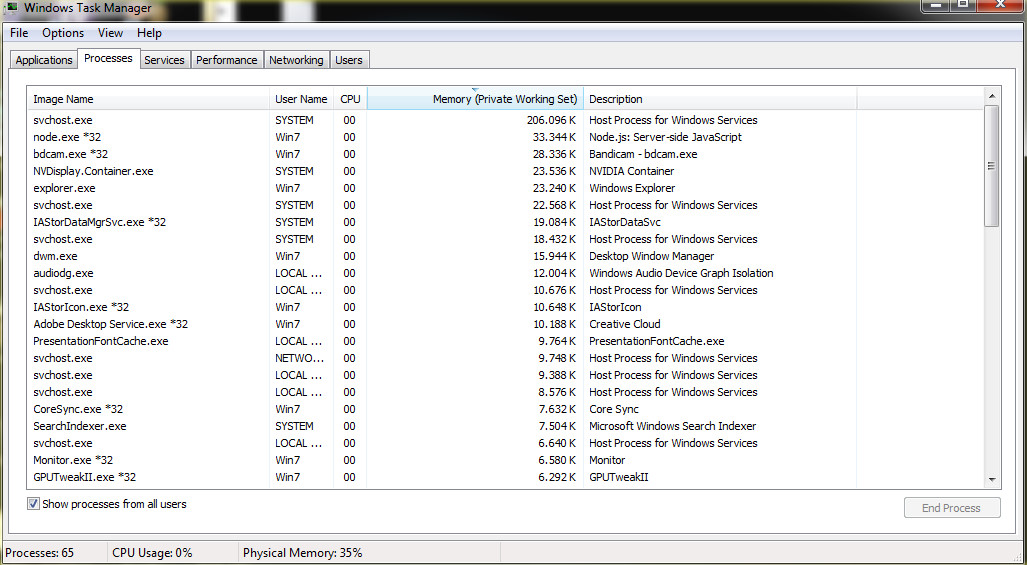The width and height of the screenshot is (1027, 565).
Task: Click the scrollbar down arrow
Action: click(992, 480)
